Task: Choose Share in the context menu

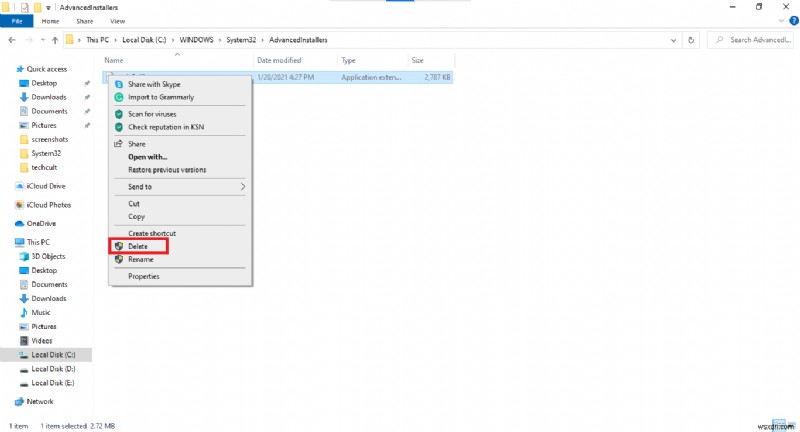Action: pos(180,144)
